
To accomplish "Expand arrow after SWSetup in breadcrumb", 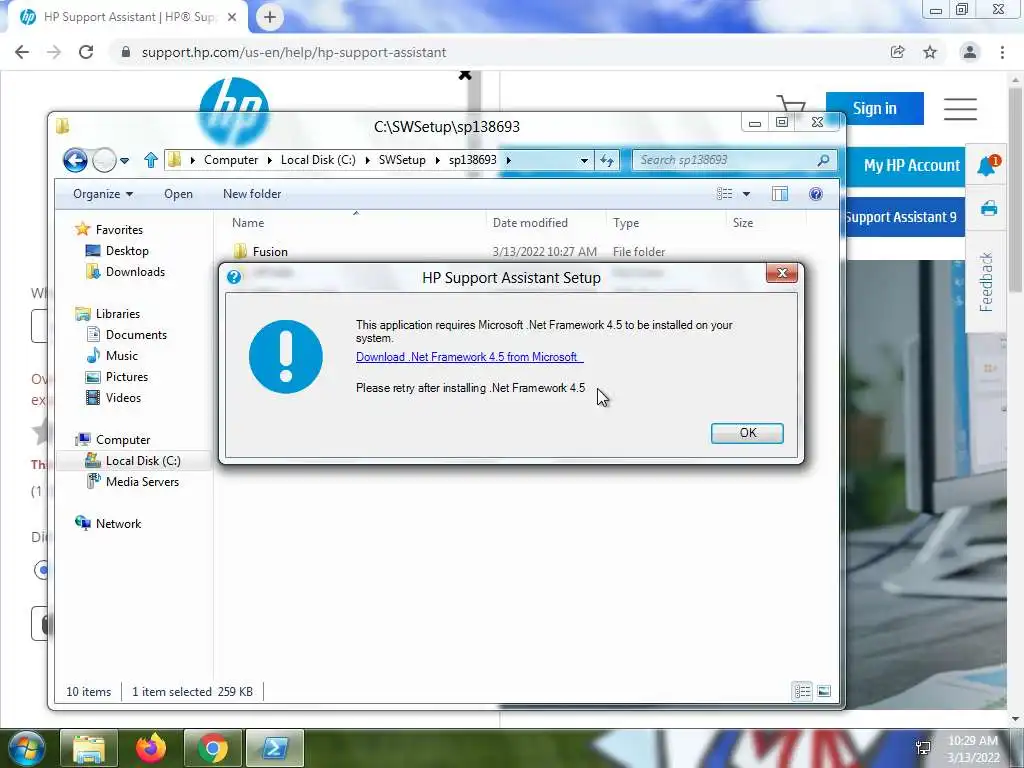I will click(438, 160).
